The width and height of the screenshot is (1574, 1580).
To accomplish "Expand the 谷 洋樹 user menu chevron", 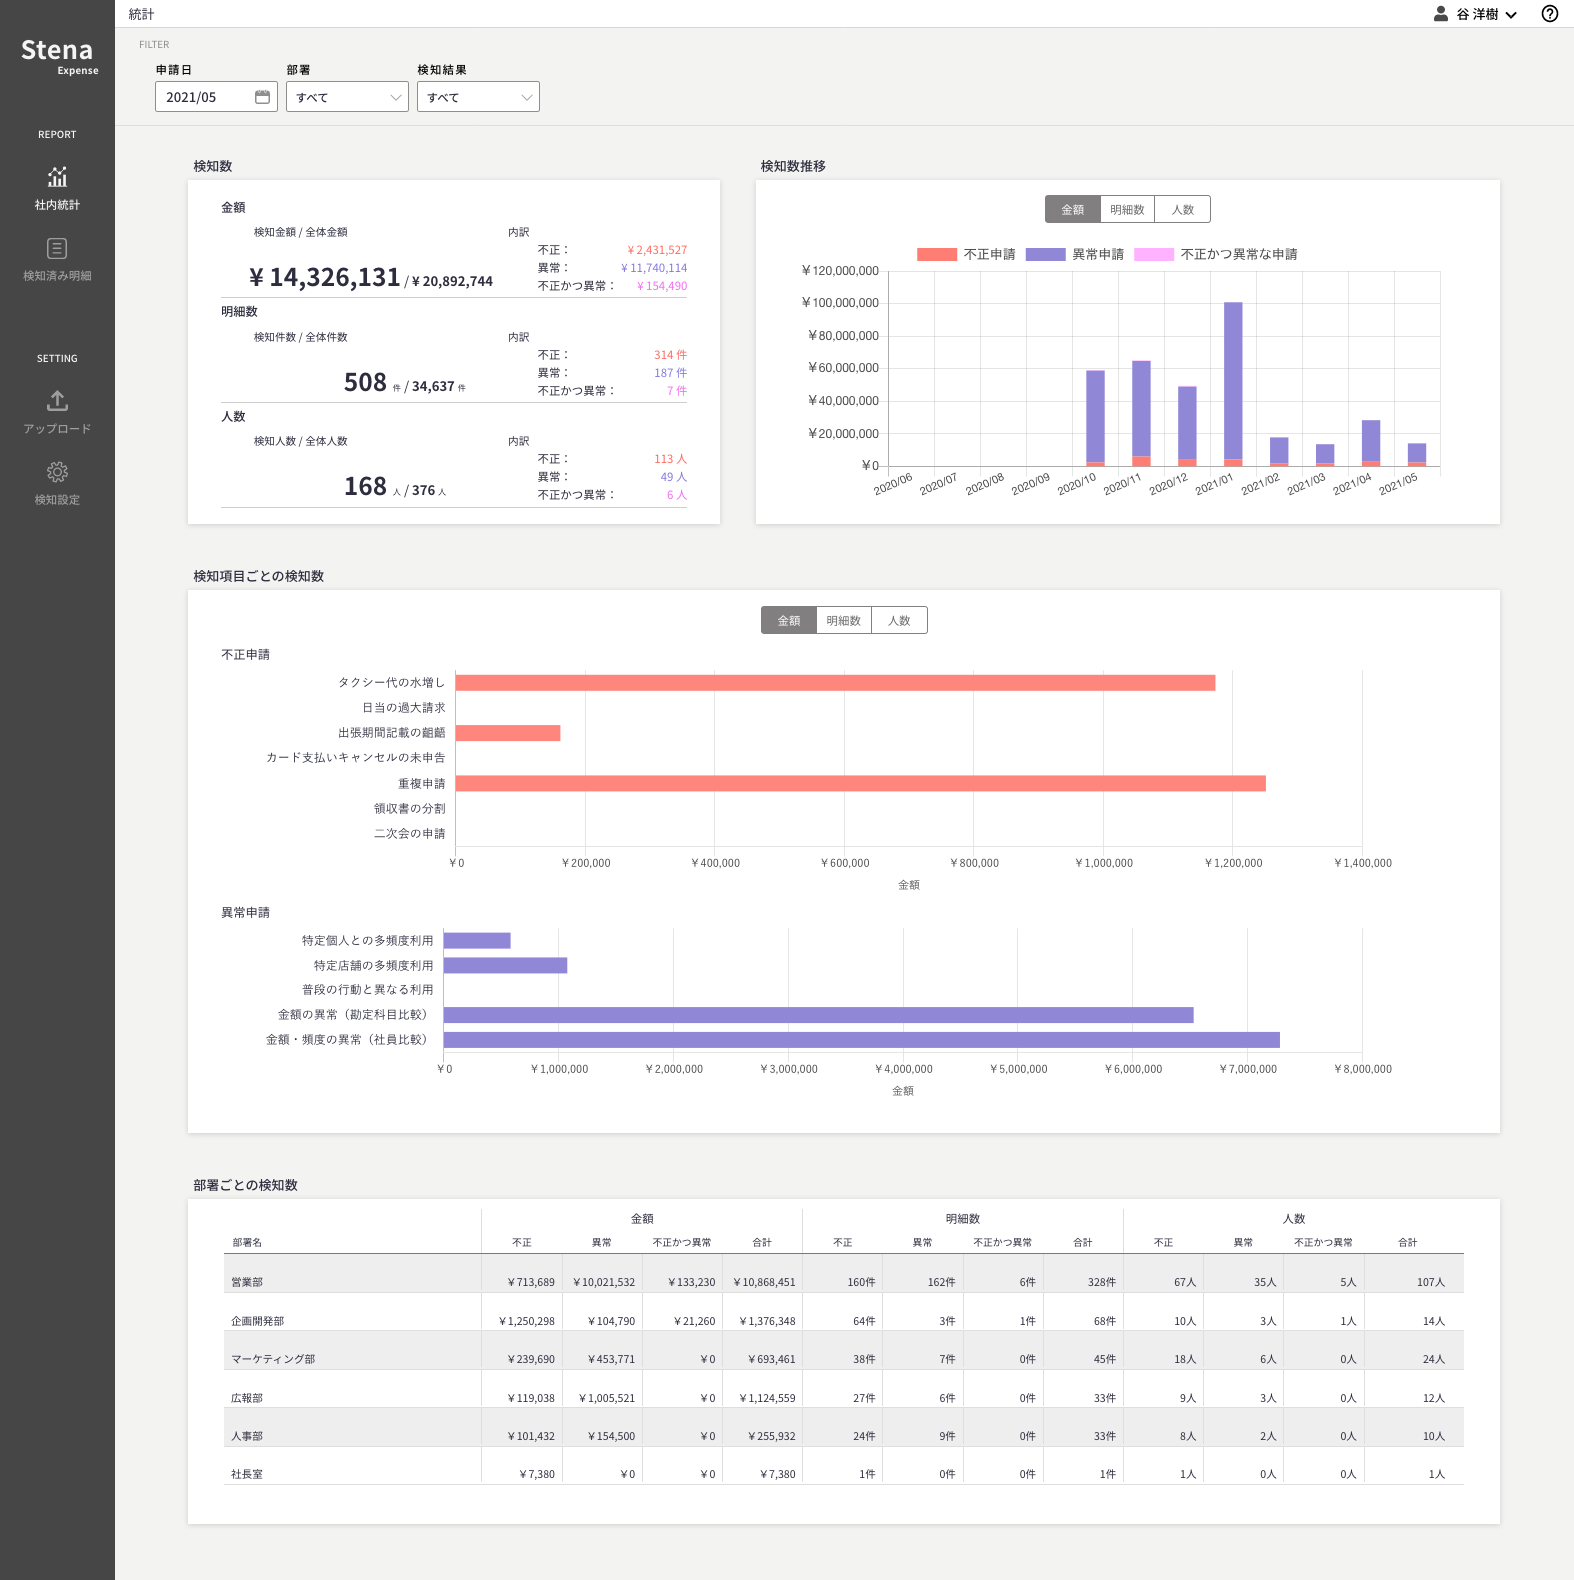I will coord(1511,15).
